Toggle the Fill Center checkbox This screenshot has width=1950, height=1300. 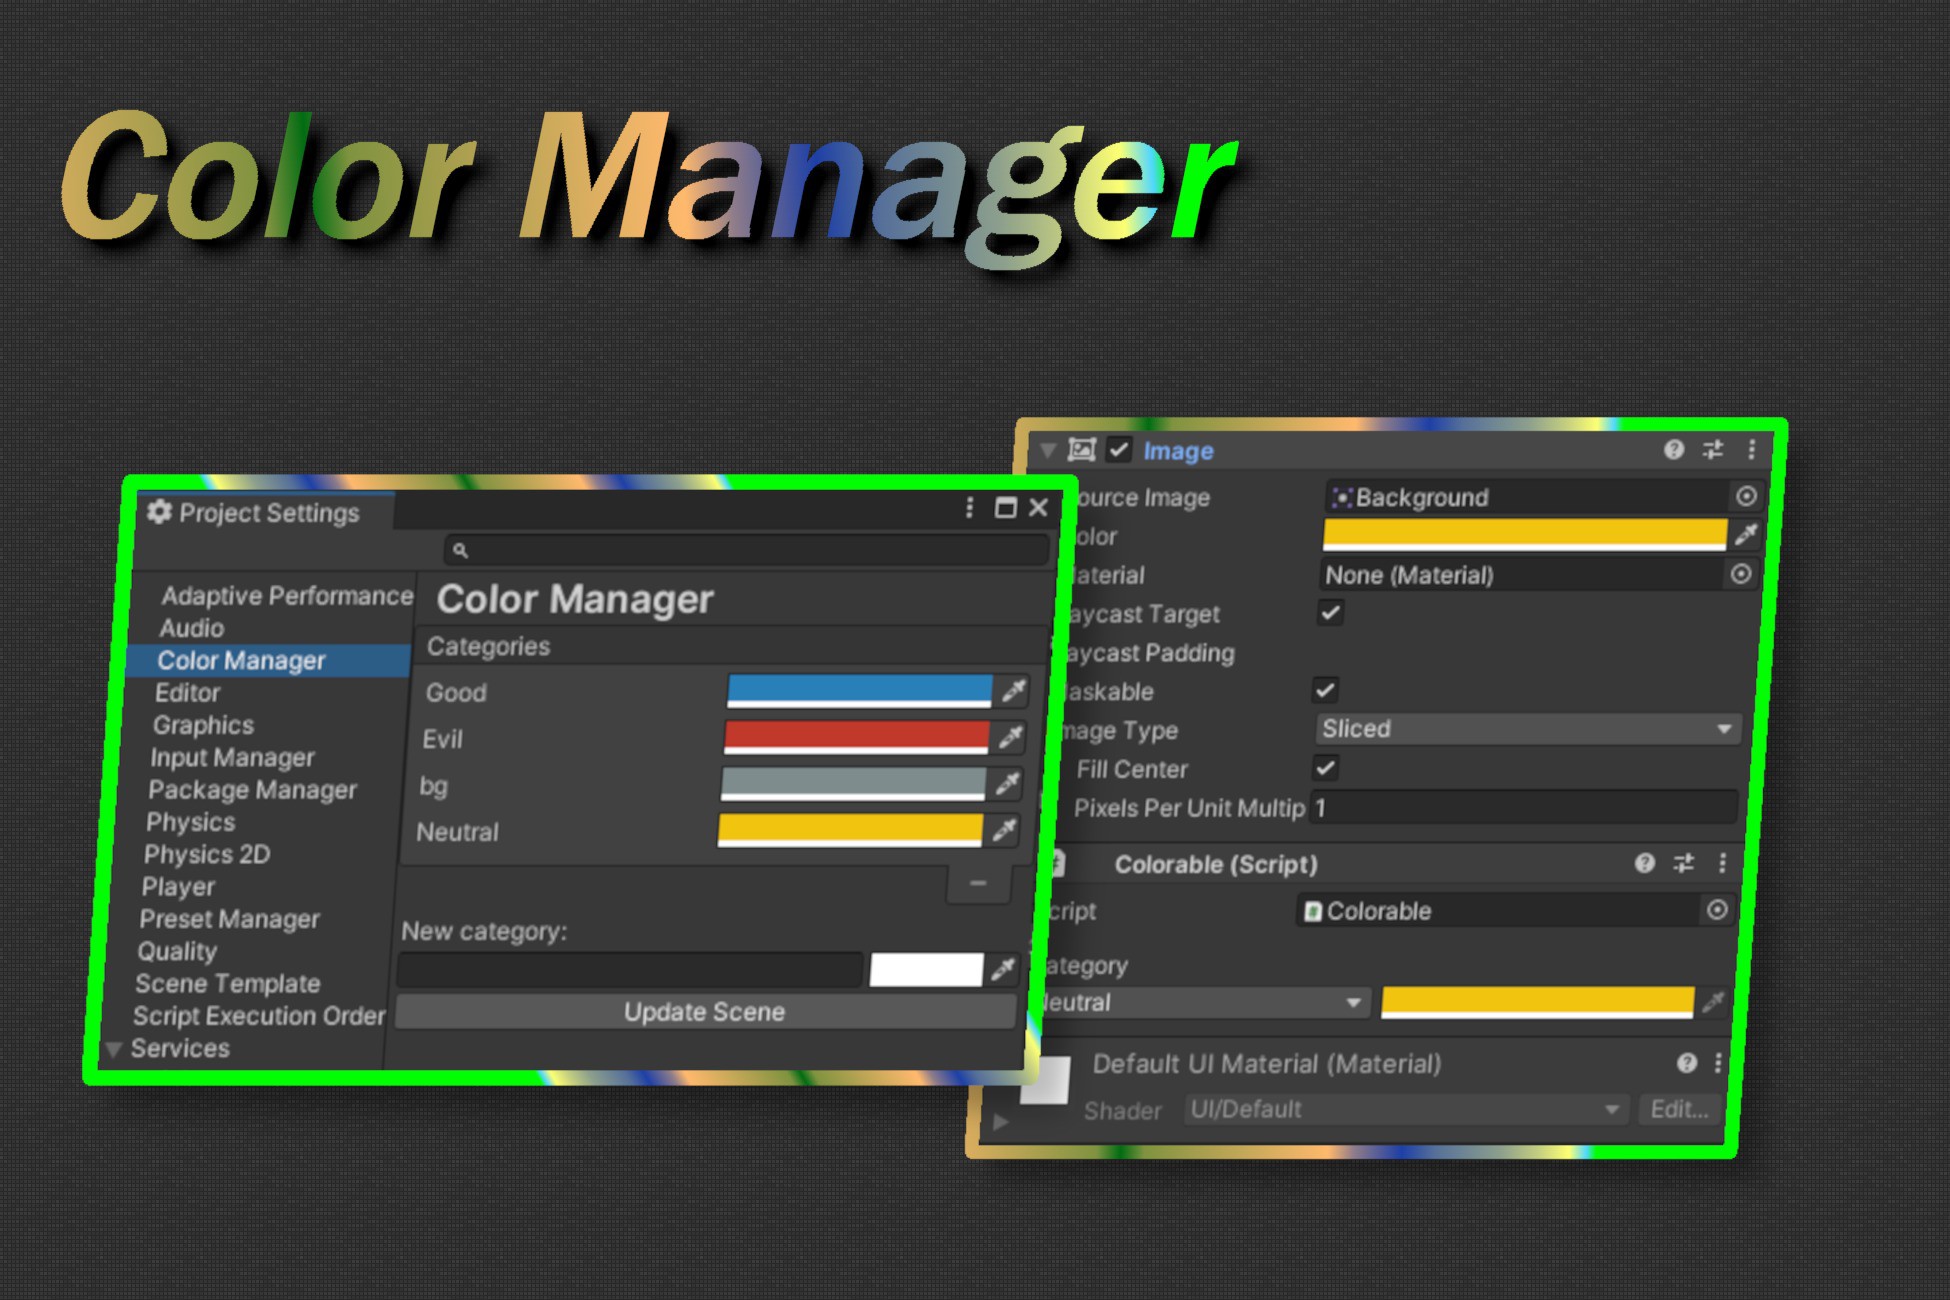click(x=1329, y=769)
